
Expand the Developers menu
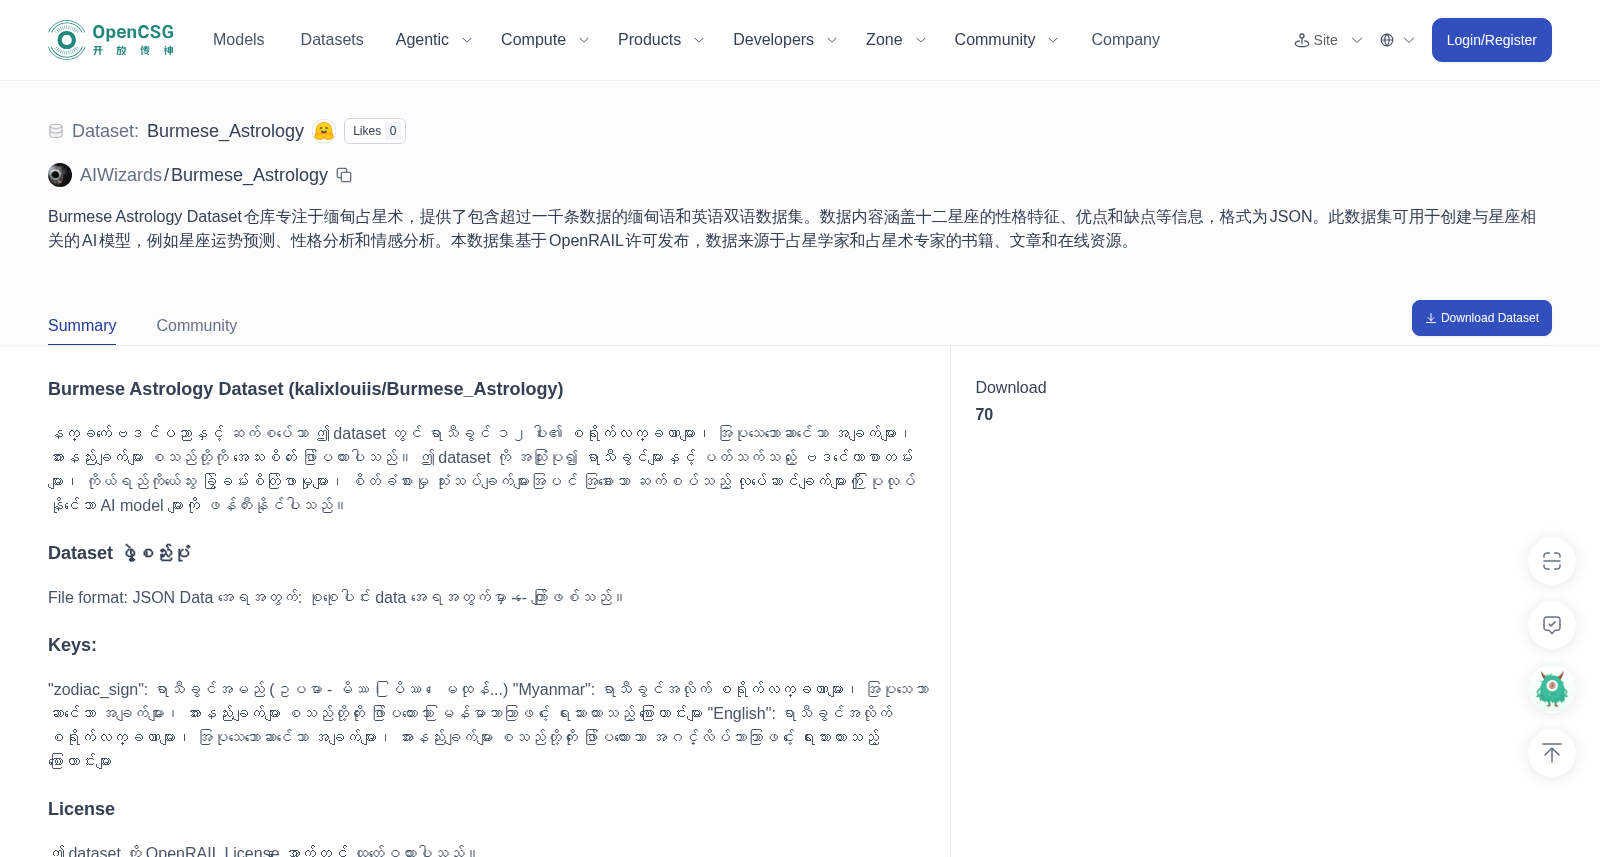coord(785,40)
